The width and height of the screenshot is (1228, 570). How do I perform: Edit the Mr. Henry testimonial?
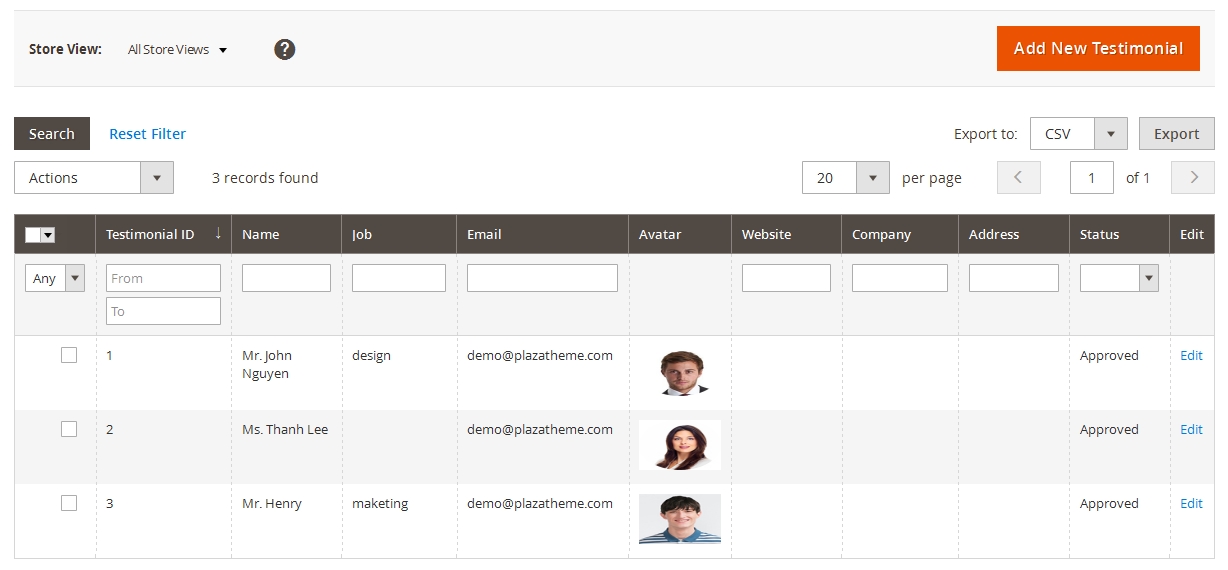point(1191,503)
